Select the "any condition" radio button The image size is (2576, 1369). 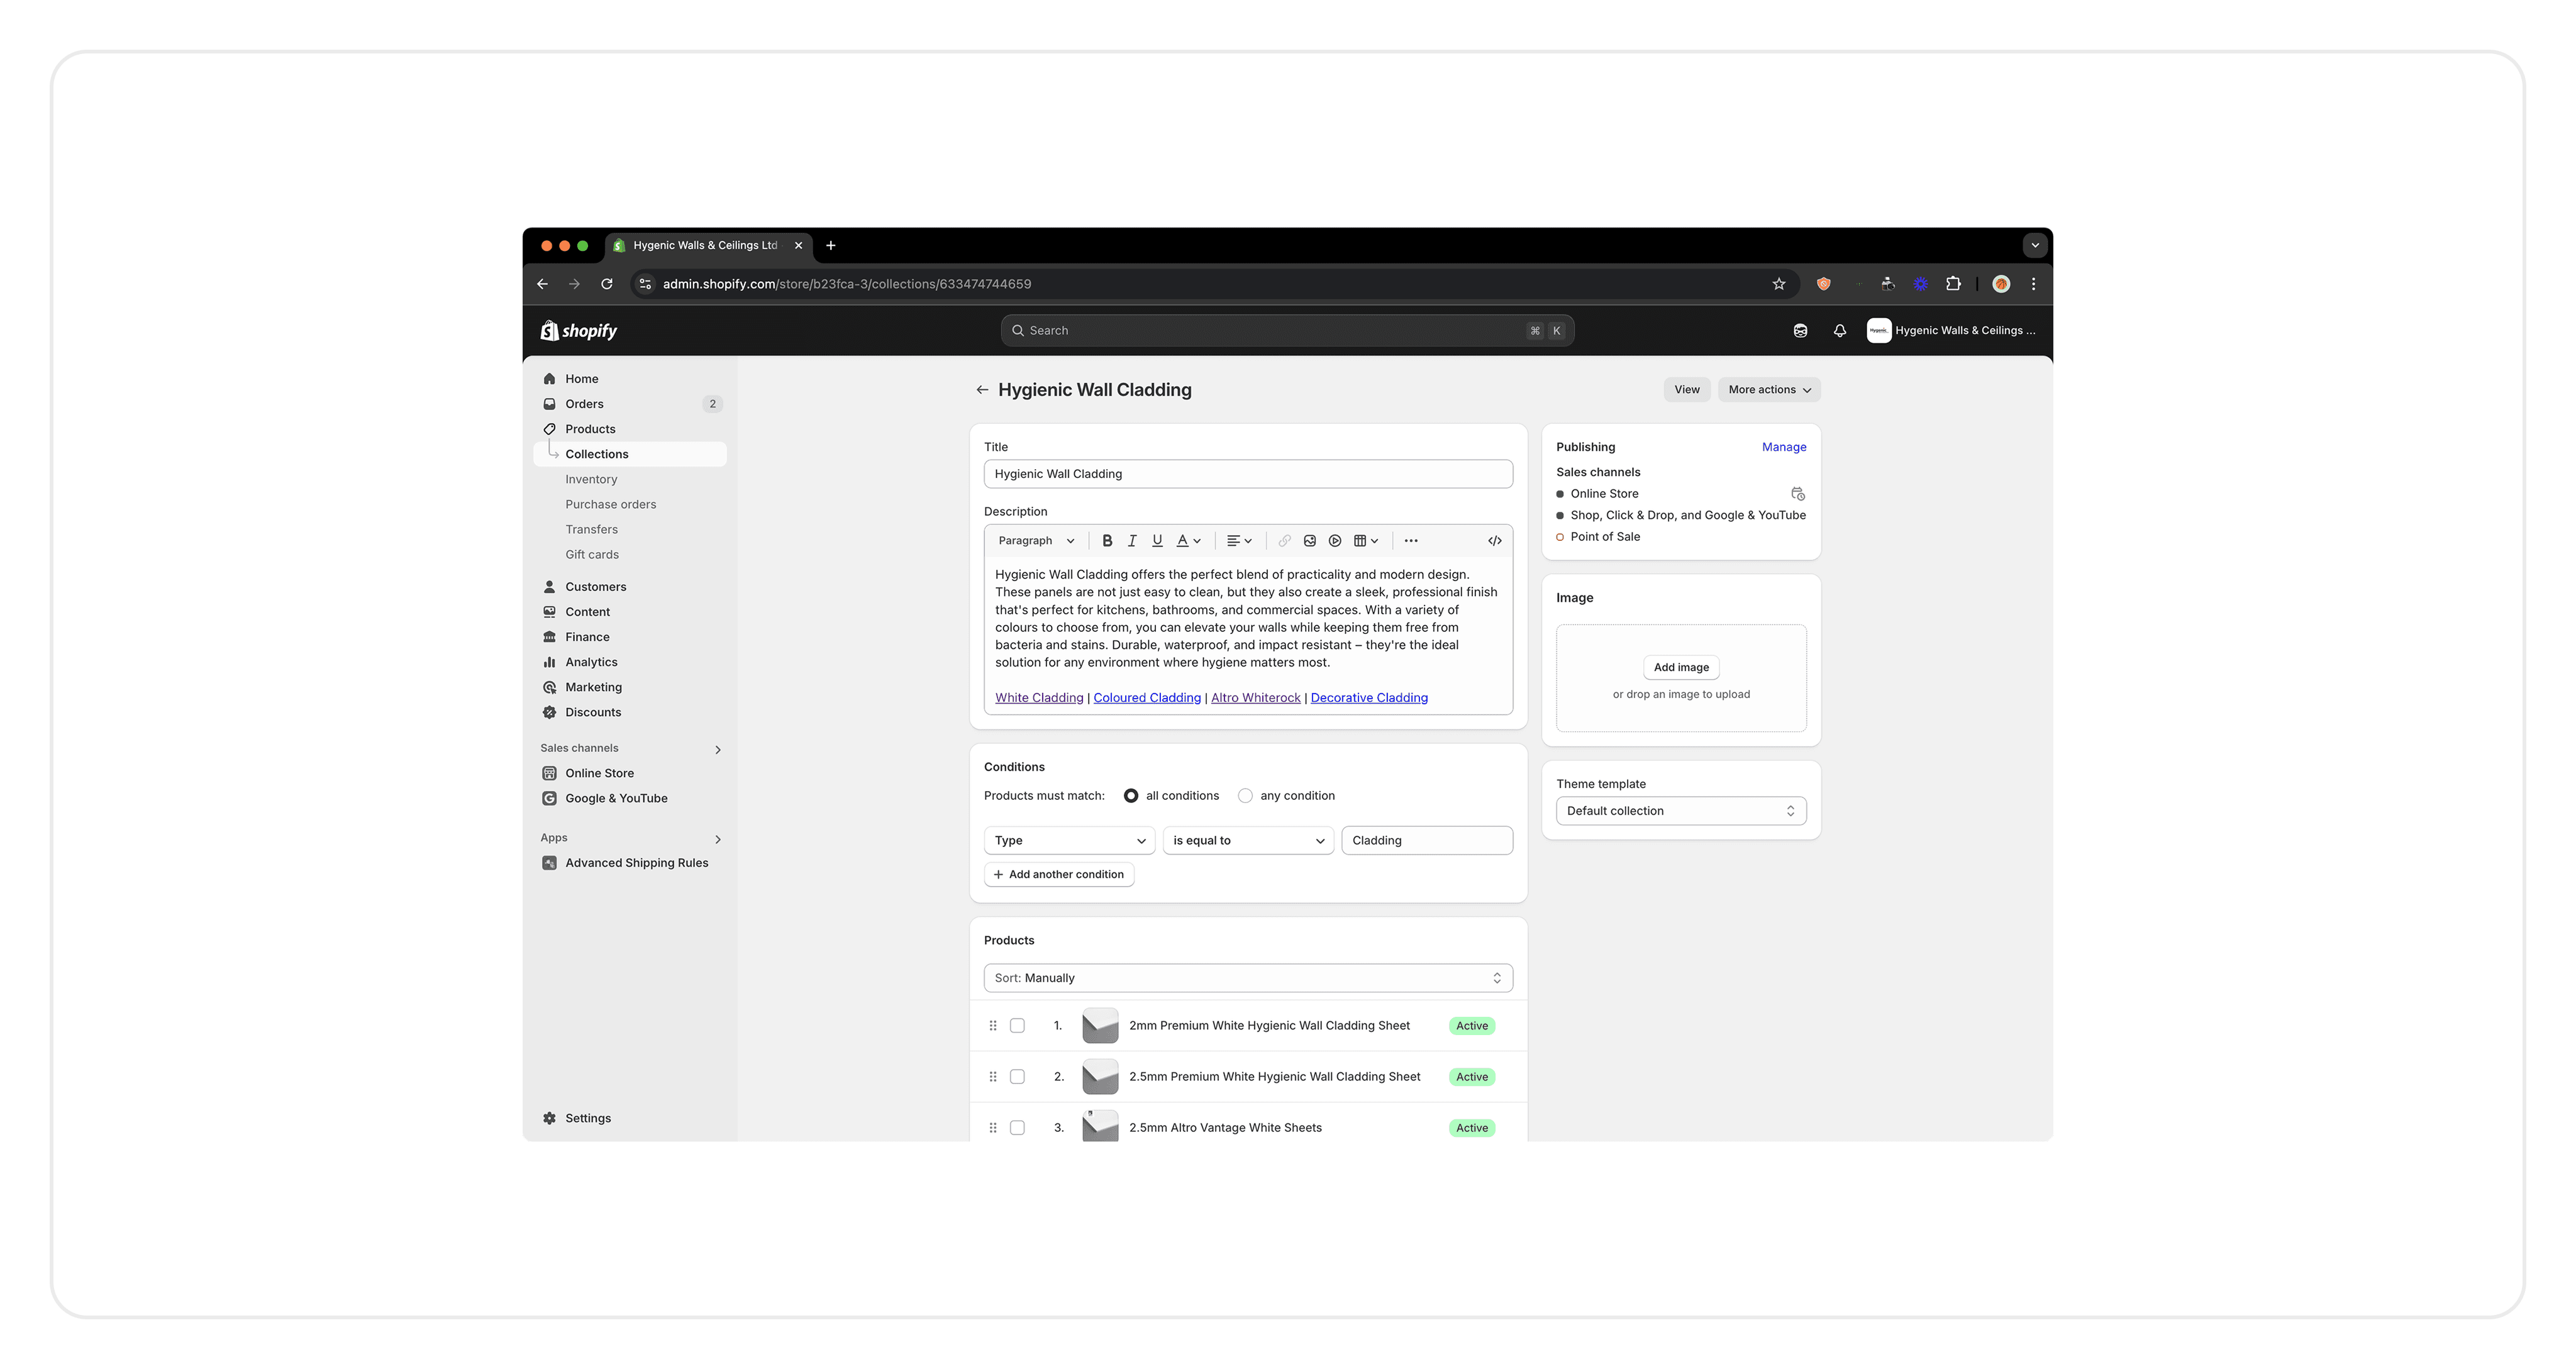click(1245, 796)
